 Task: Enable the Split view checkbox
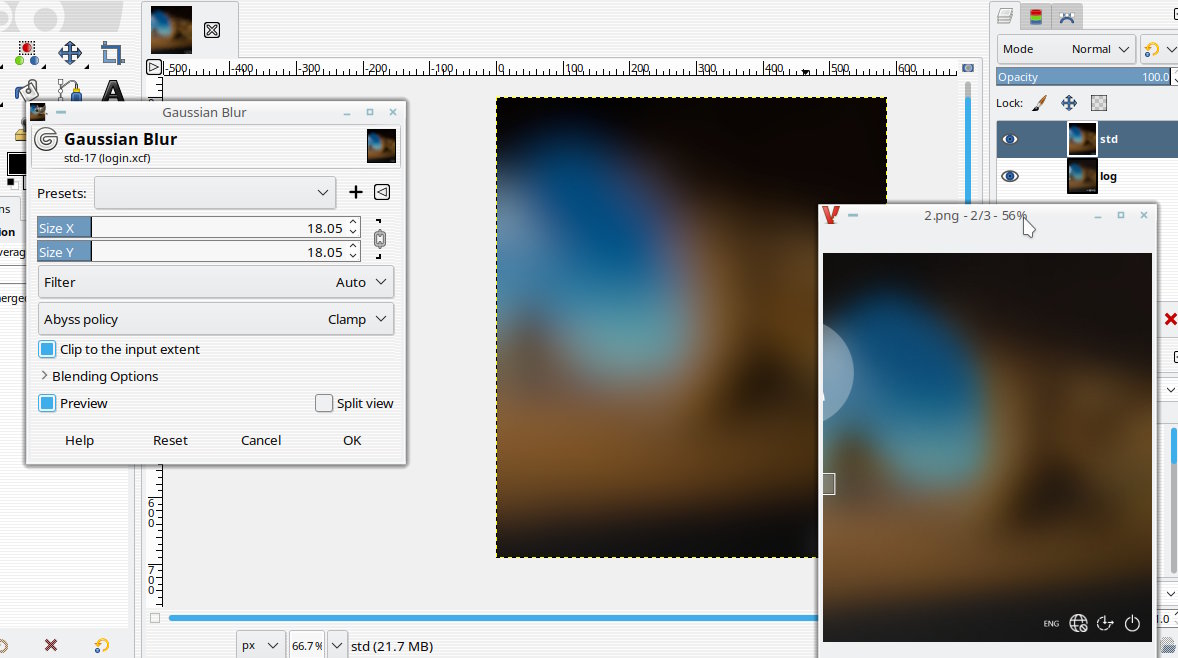coord(324,403)
